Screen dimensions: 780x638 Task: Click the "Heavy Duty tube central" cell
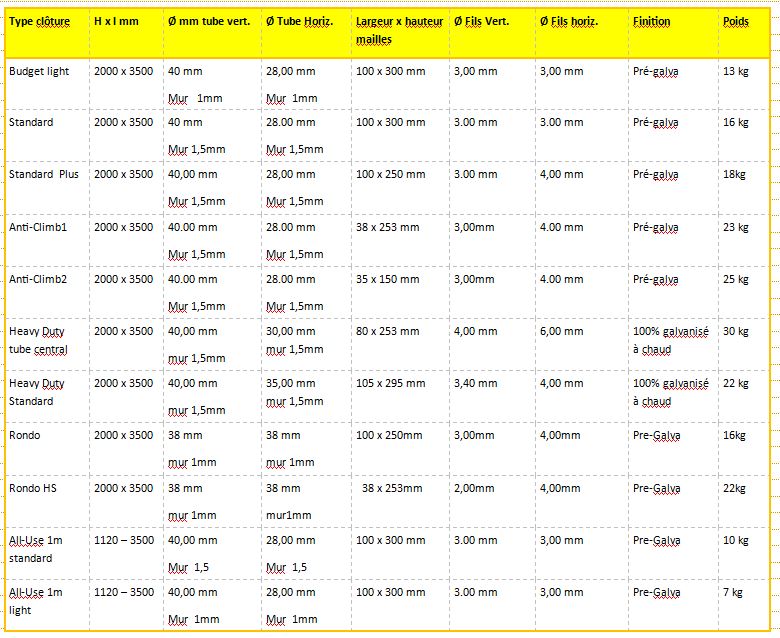pyautogui.click(x=38, y=340)
